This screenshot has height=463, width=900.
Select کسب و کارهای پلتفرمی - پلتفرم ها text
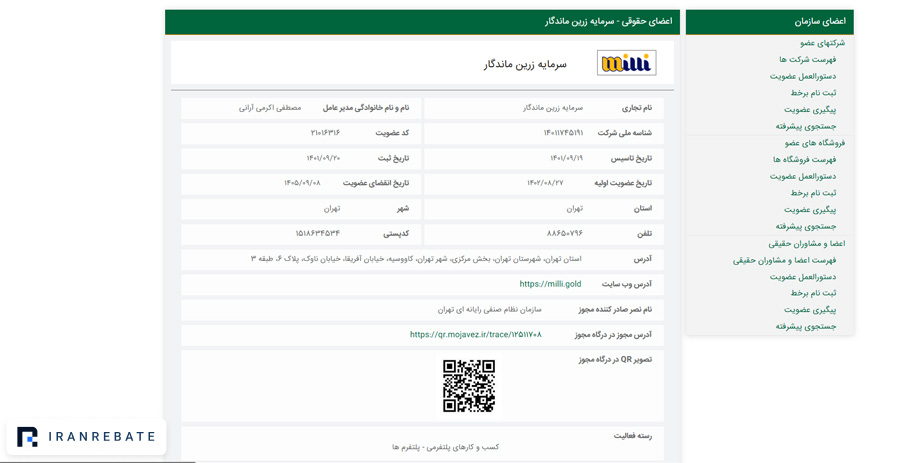[x=446, y=447]
